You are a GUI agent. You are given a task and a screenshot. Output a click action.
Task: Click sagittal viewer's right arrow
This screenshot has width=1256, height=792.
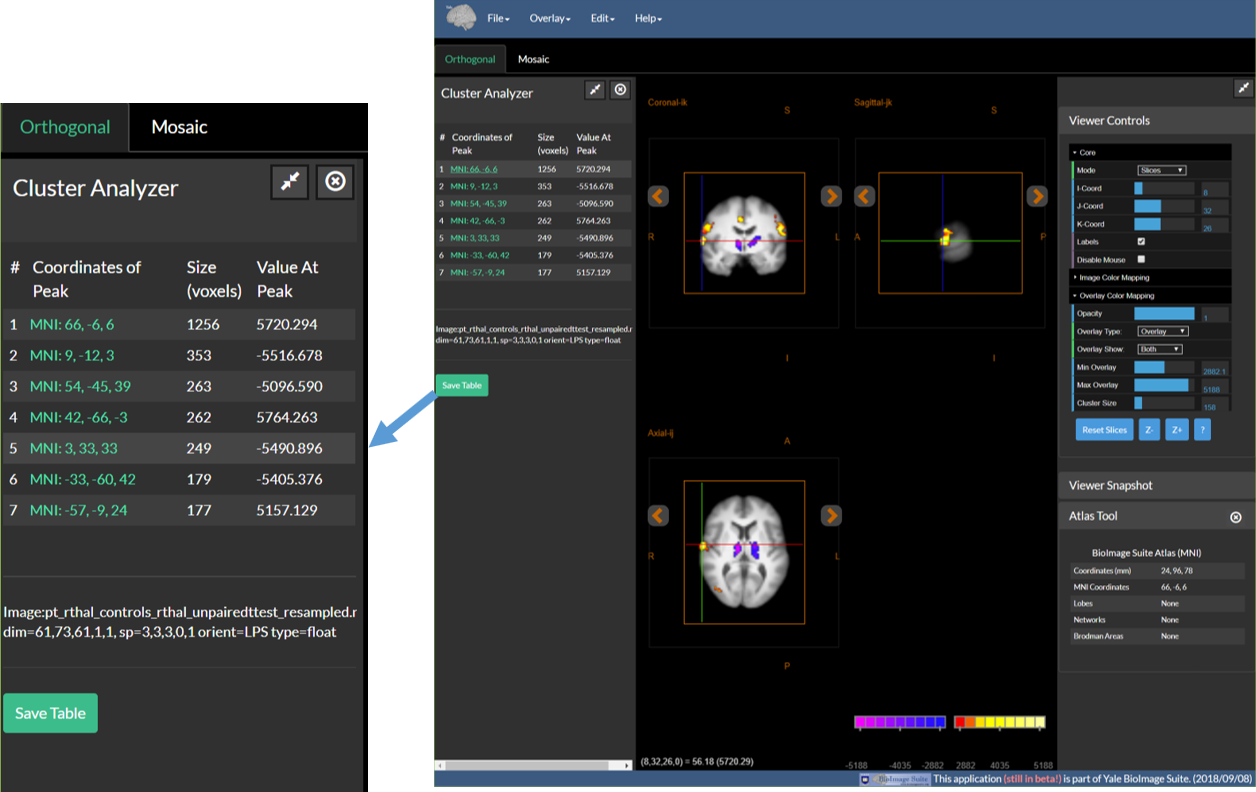point(1037,196)
